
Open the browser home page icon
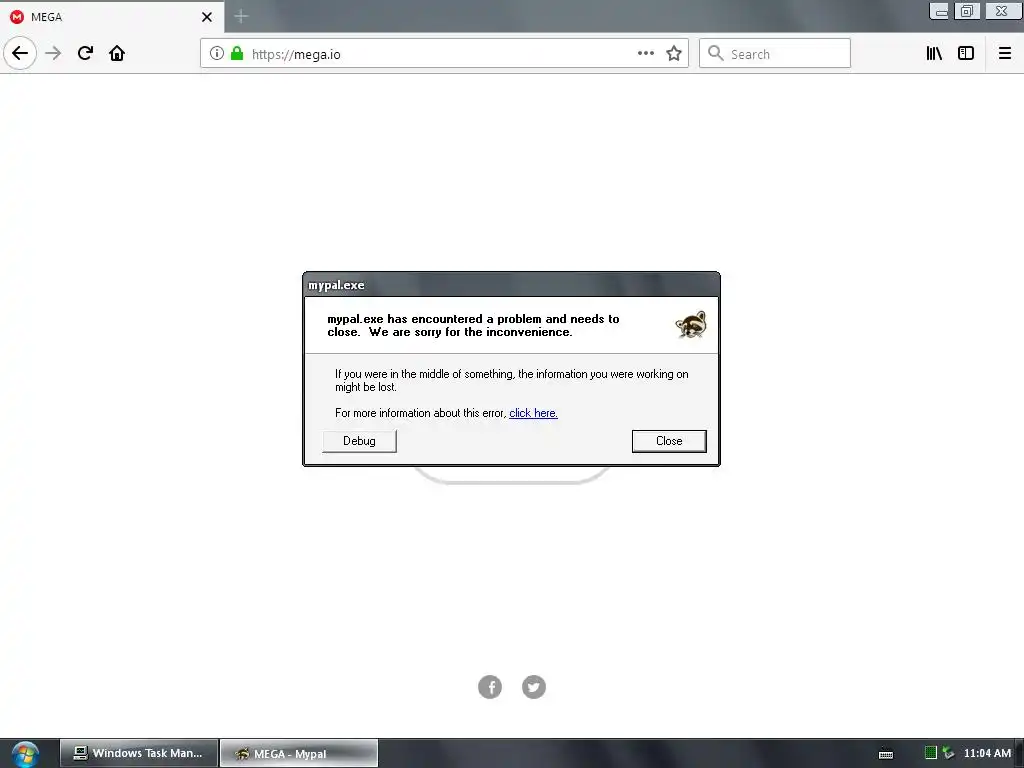[117, 54]
